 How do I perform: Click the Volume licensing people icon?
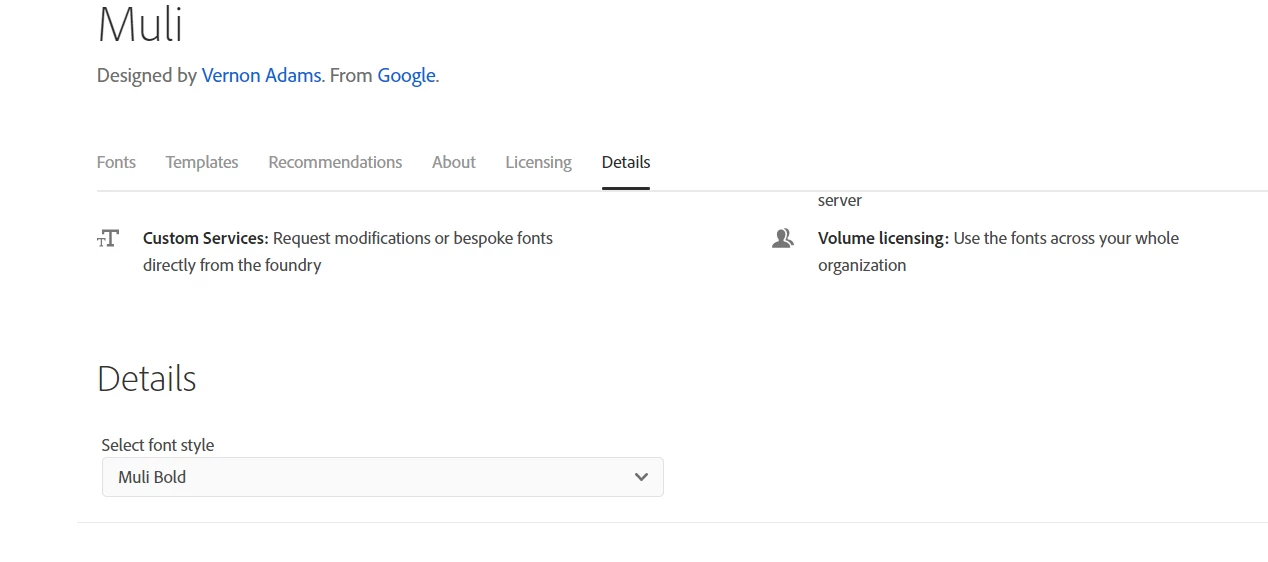click(x=783, y=238)
